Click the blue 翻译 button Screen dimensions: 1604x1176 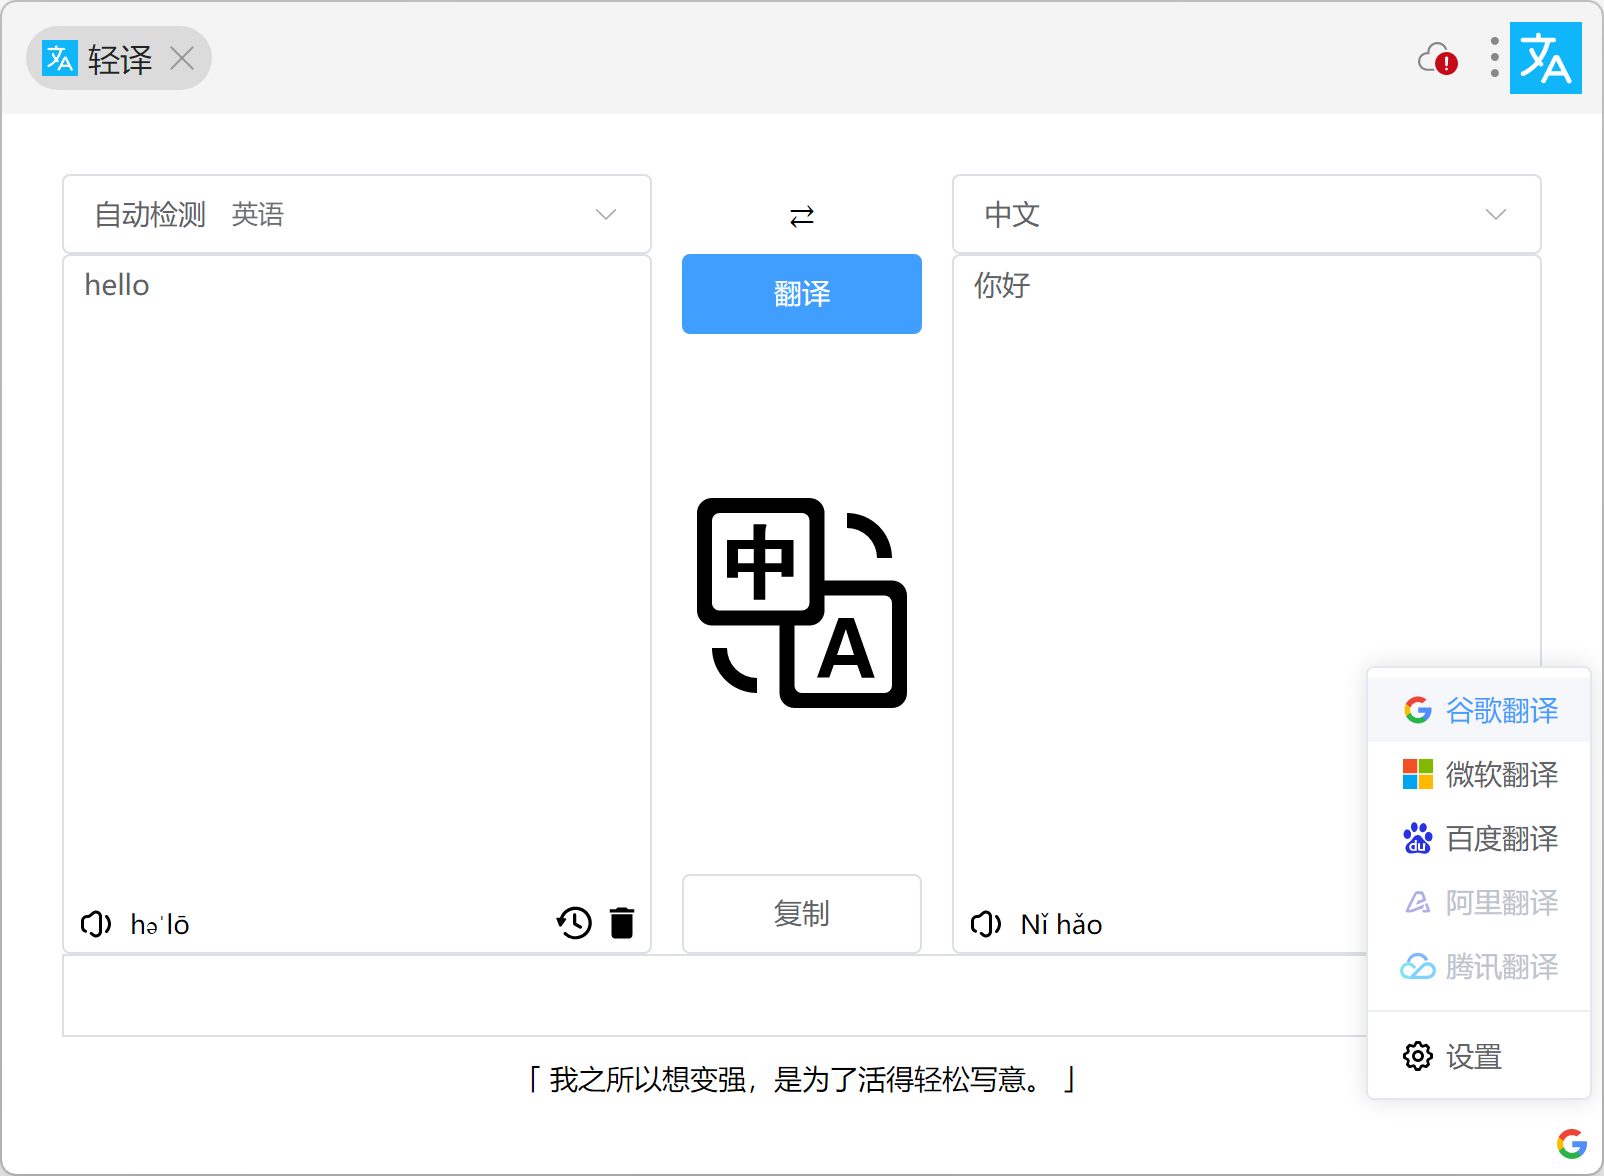click(802, 294)
